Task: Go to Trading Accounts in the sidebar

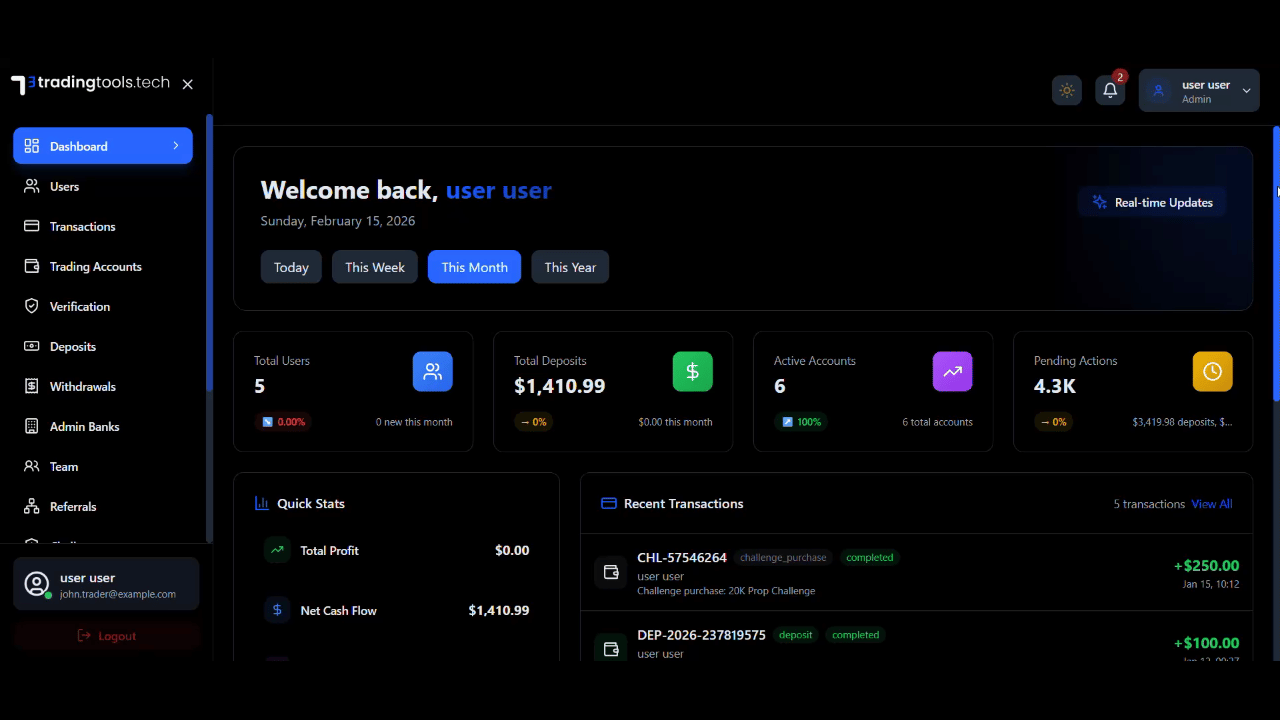Action: (x=95, y=267)
